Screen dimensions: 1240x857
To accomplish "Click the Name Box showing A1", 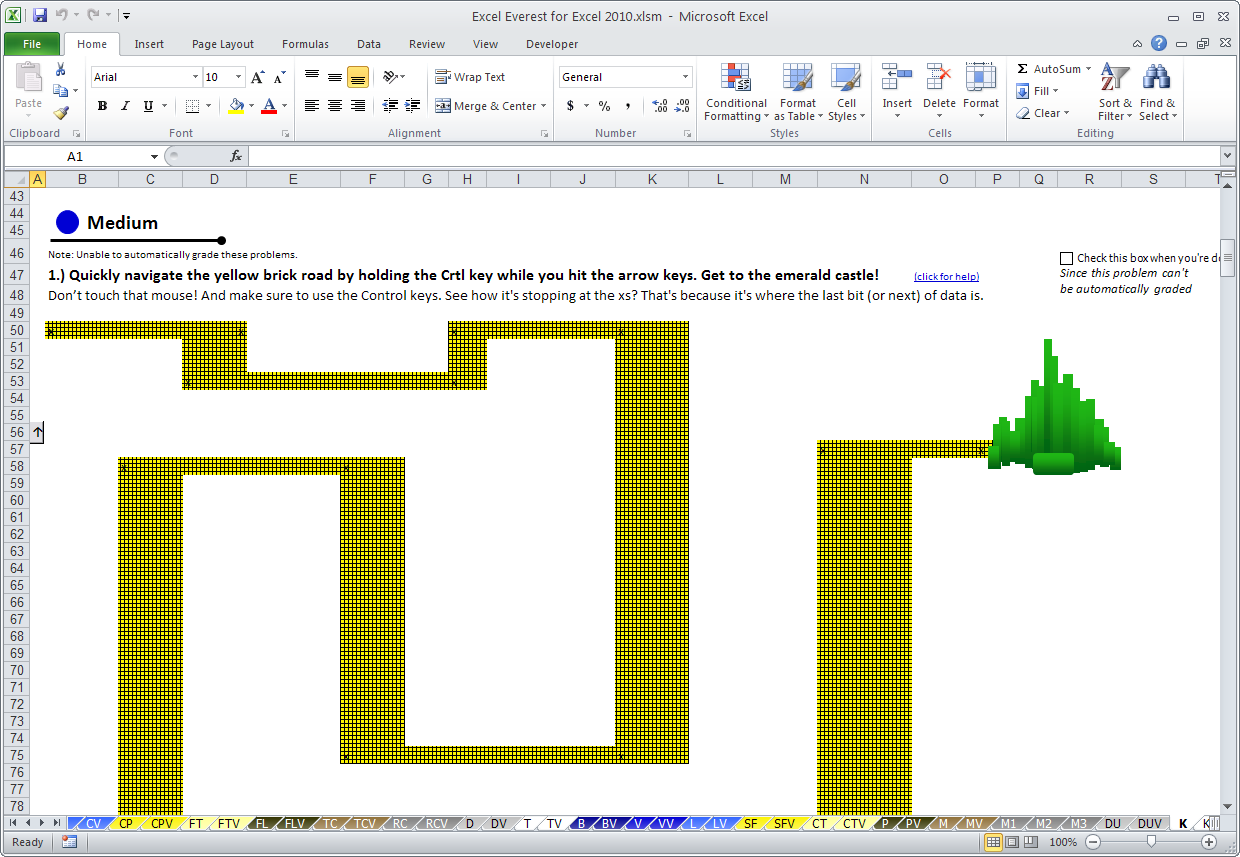I will point(76,156).
